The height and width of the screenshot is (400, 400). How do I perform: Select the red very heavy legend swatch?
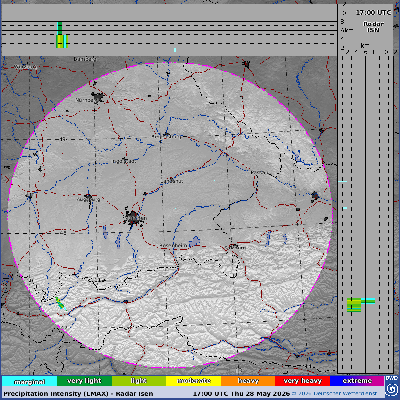tap(302, 381)
